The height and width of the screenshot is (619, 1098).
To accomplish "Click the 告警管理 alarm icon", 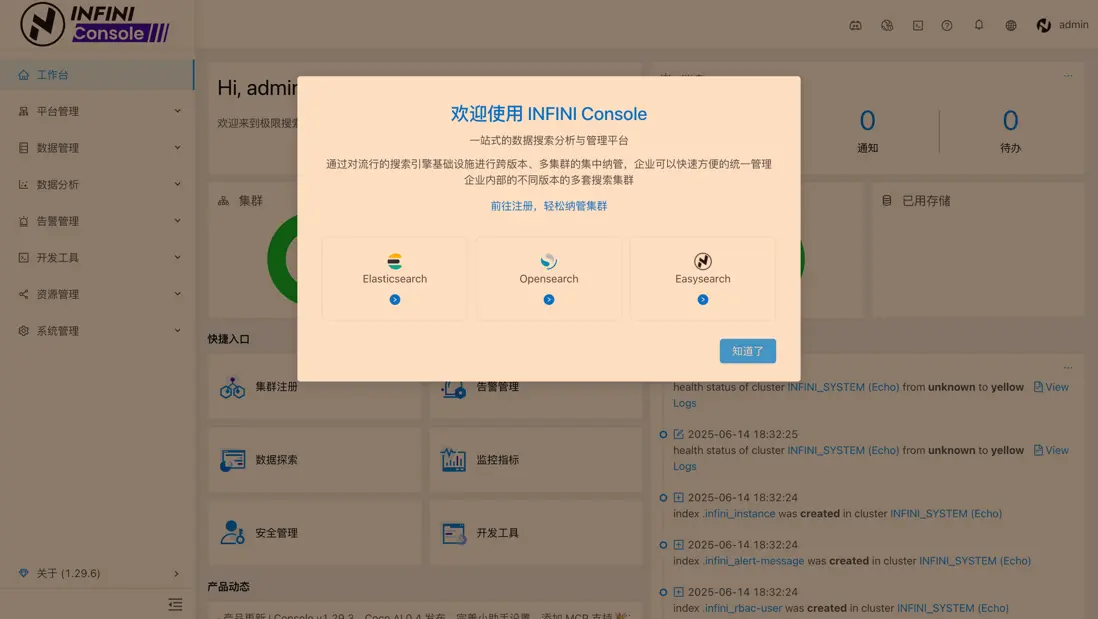I will tap(23, 221).
